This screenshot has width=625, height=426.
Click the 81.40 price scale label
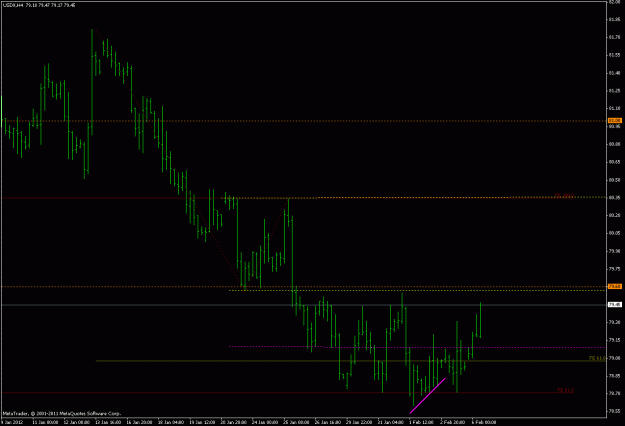pyautogui.click(x=614, y=73)
